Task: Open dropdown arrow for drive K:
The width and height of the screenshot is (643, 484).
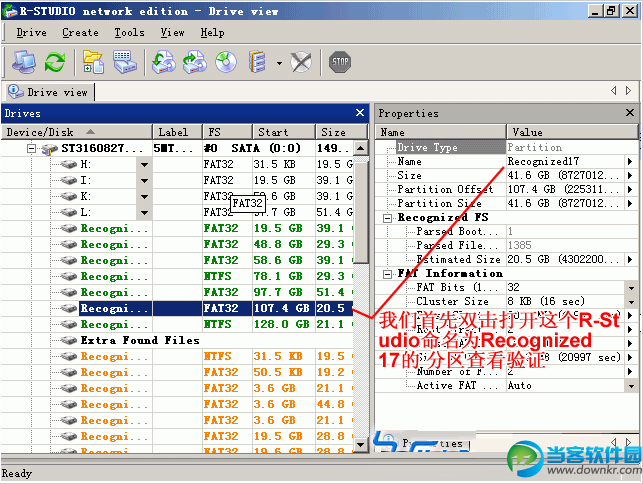Action: (x=144, y=196)
